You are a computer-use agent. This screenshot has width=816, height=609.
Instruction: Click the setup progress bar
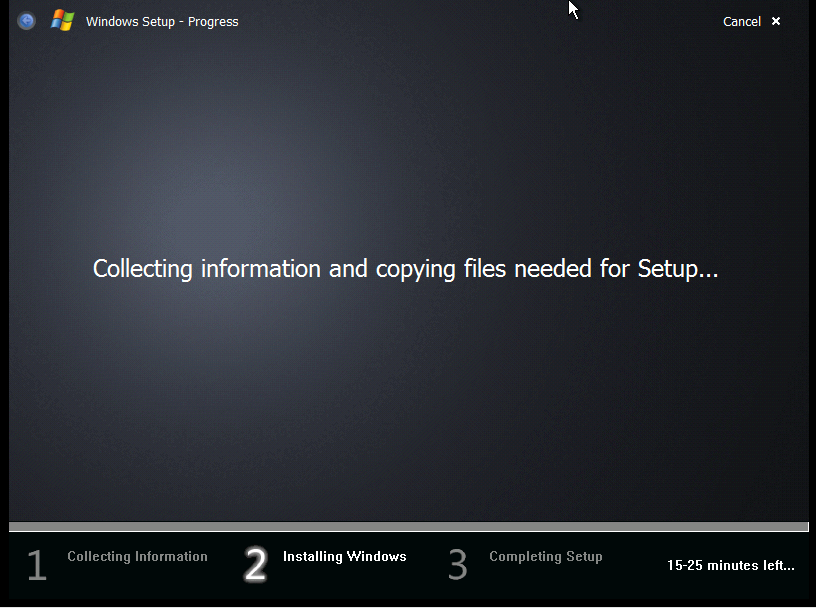coord(409,526)
